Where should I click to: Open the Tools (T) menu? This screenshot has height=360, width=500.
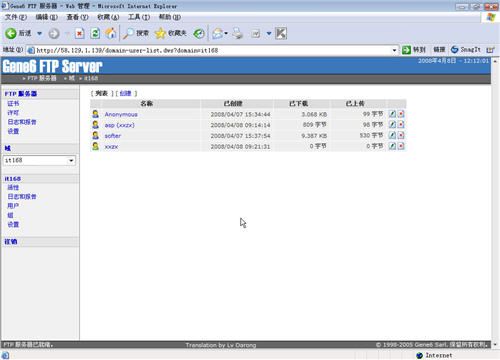139,17
